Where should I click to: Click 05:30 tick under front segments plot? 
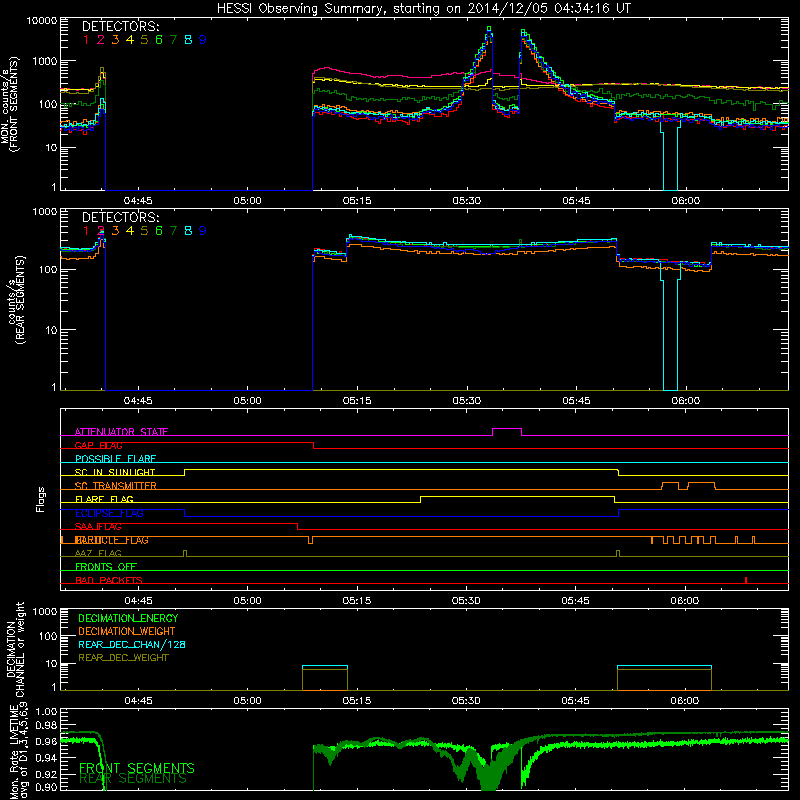coord(466,201)
